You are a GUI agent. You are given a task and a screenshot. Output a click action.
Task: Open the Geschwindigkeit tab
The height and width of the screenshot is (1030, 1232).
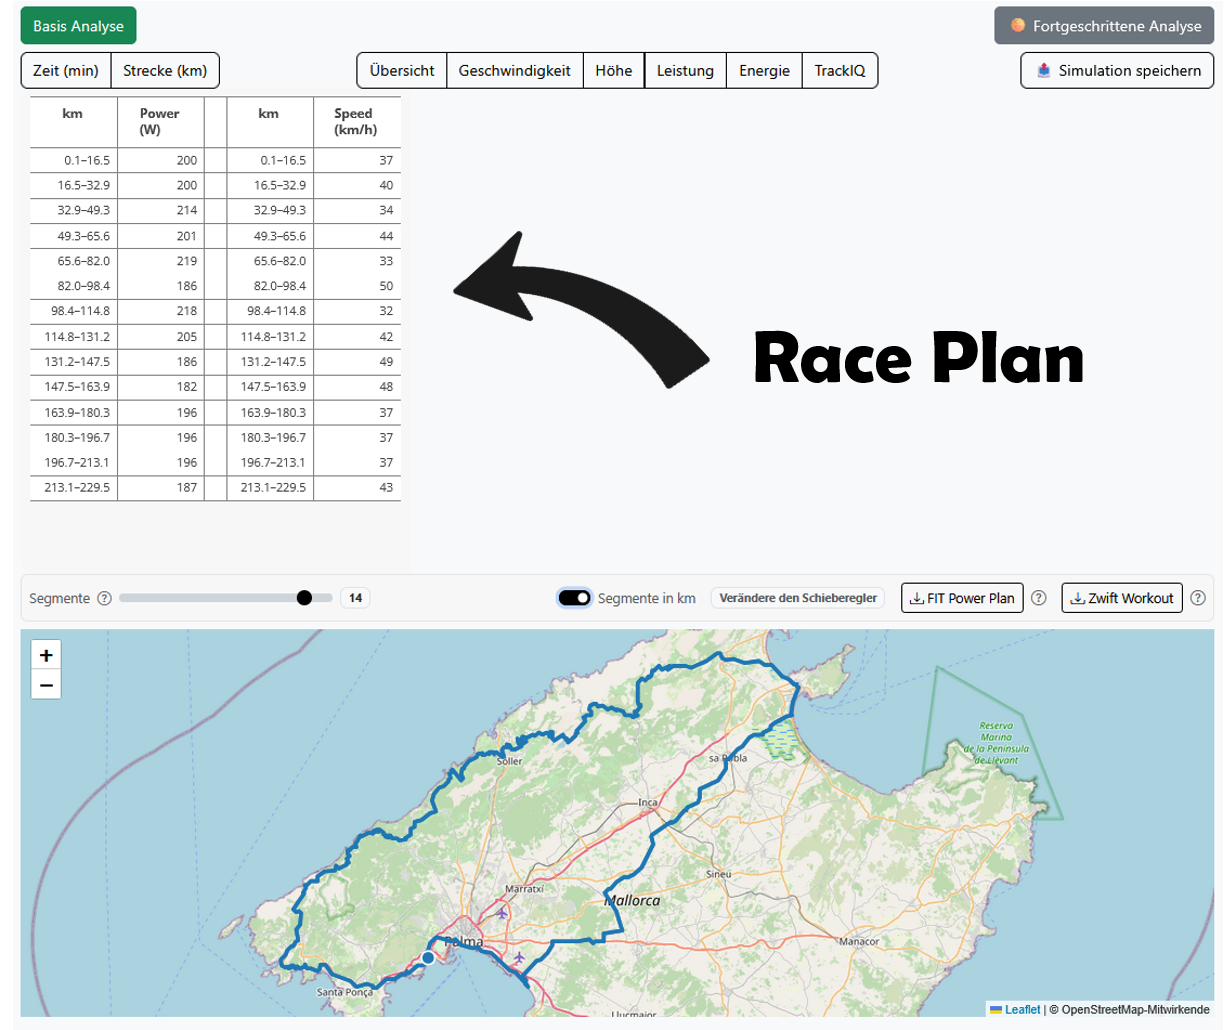point(514,71)
